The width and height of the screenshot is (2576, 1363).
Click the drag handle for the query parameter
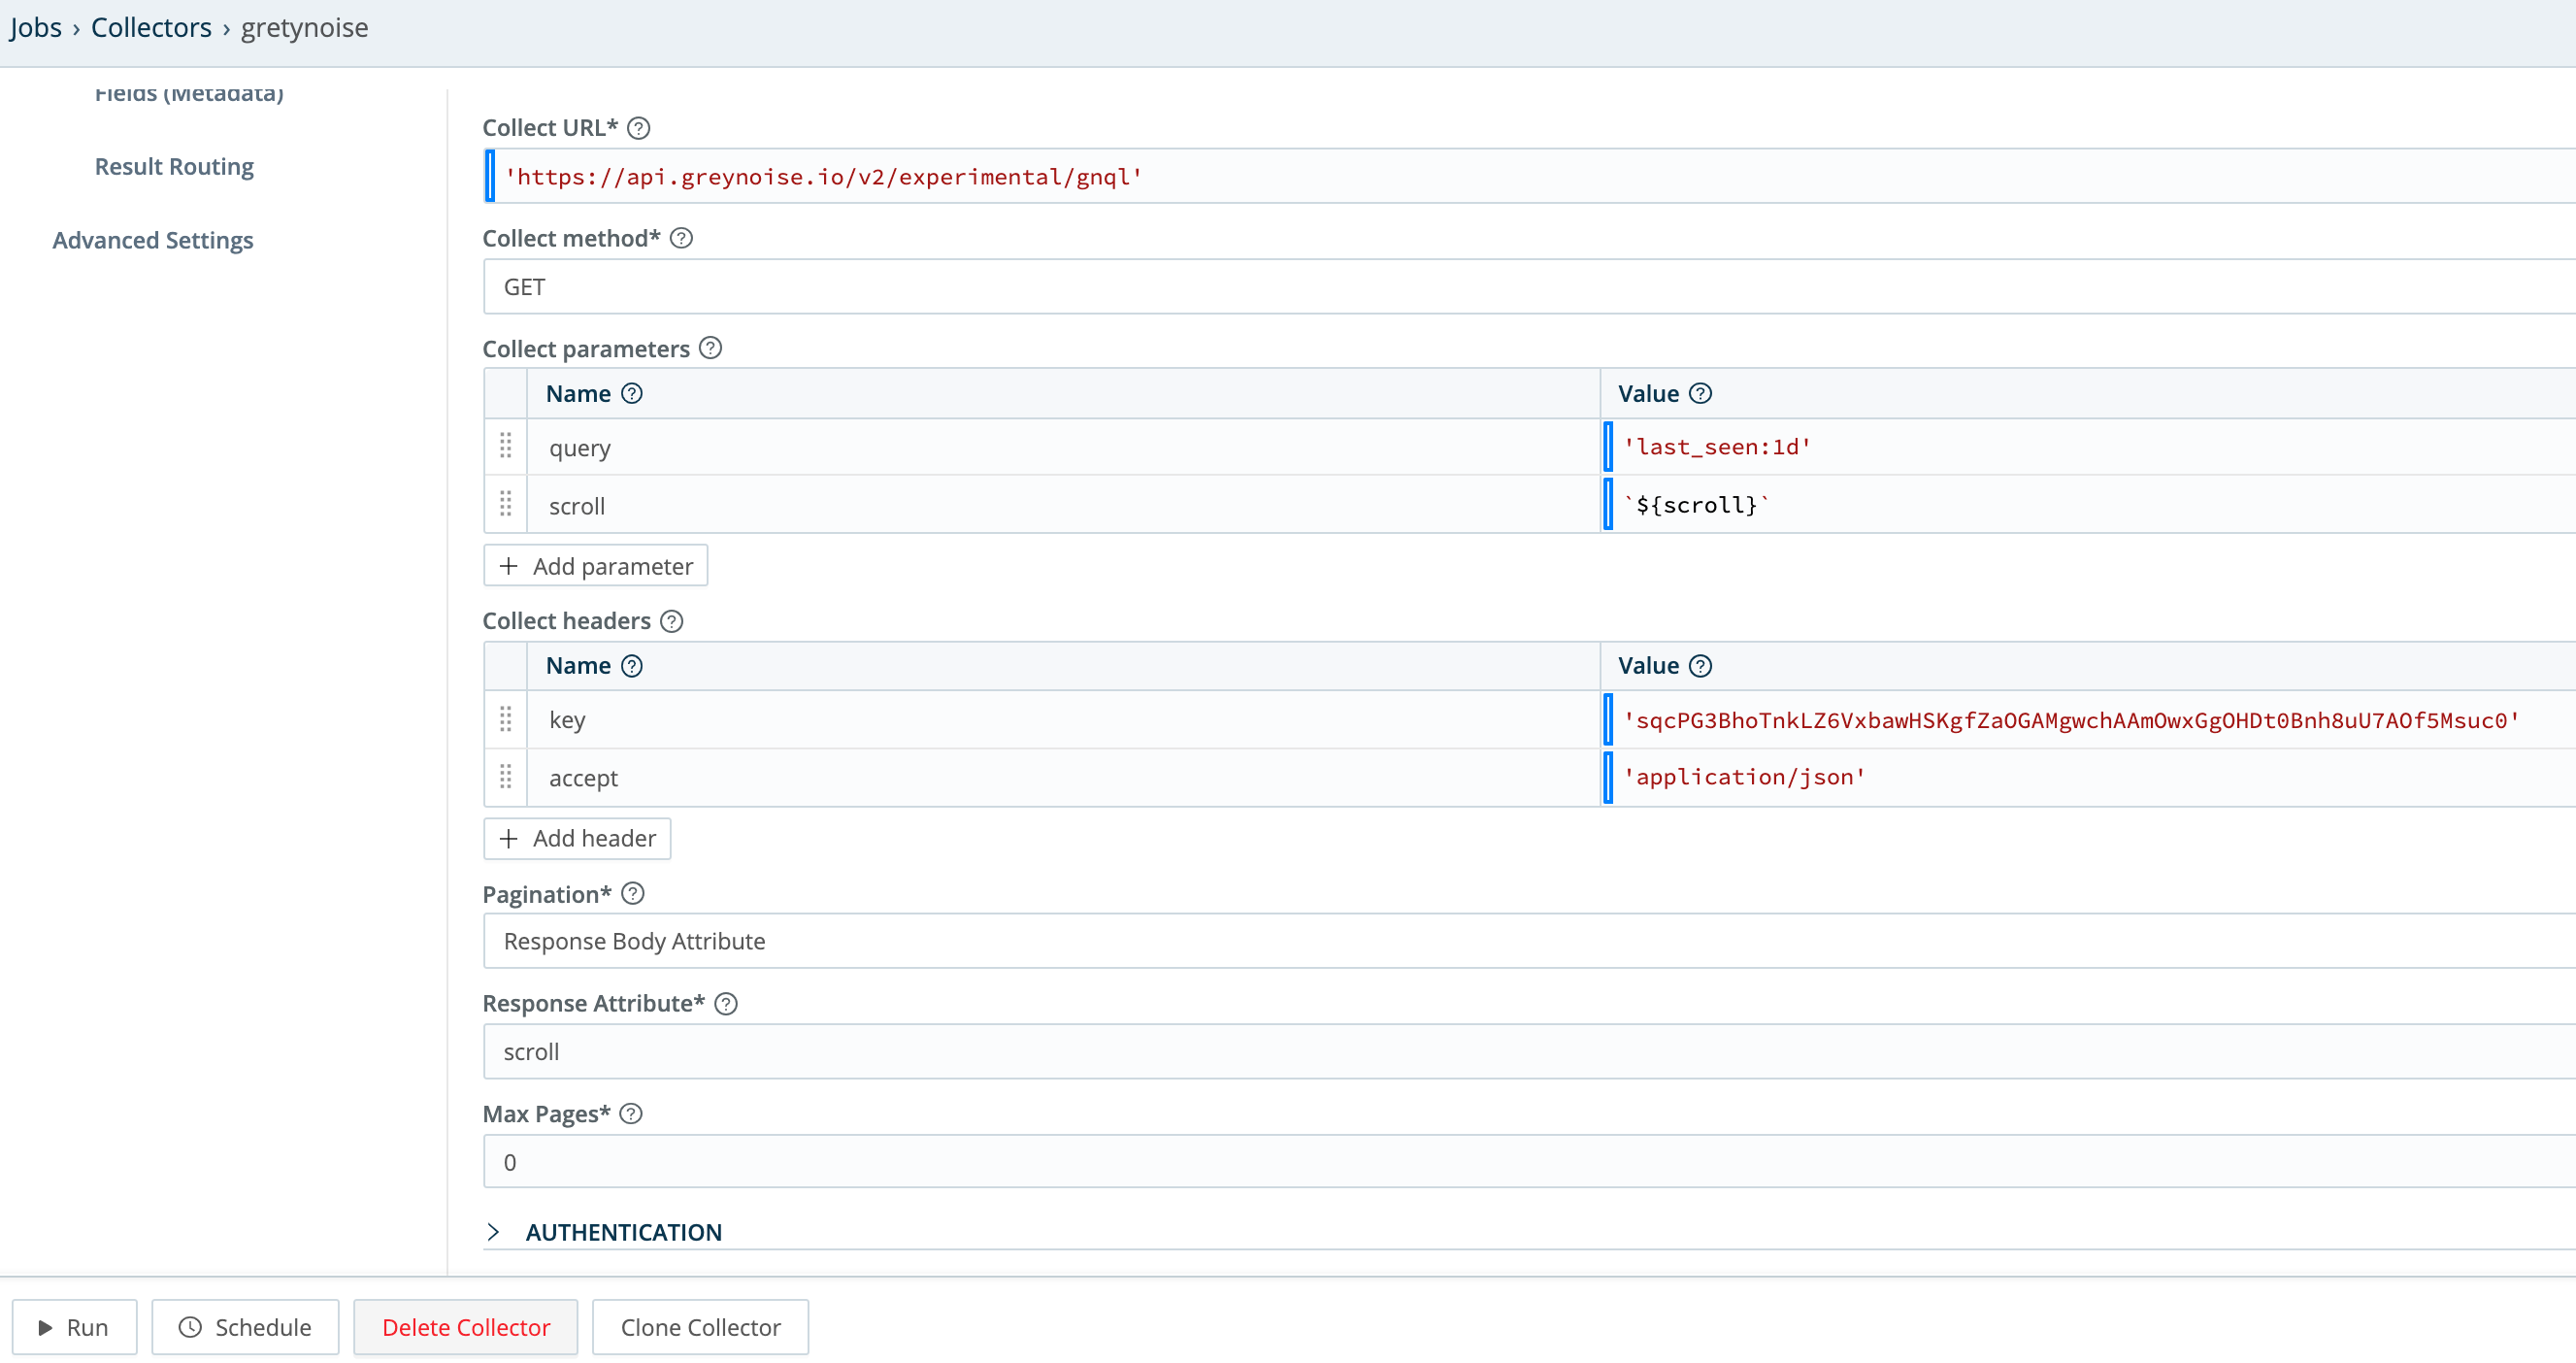pos(505,447)
